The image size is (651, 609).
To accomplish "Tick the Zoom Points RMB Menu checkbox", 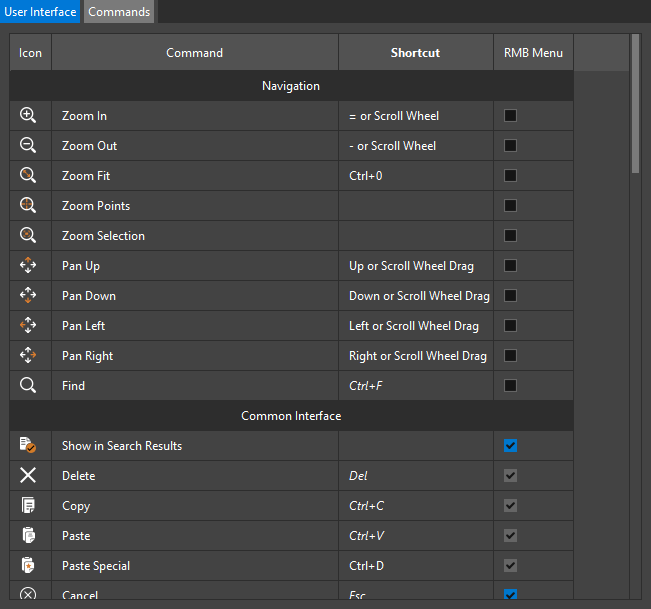I will pyautogui.click(x=510, y=205).
